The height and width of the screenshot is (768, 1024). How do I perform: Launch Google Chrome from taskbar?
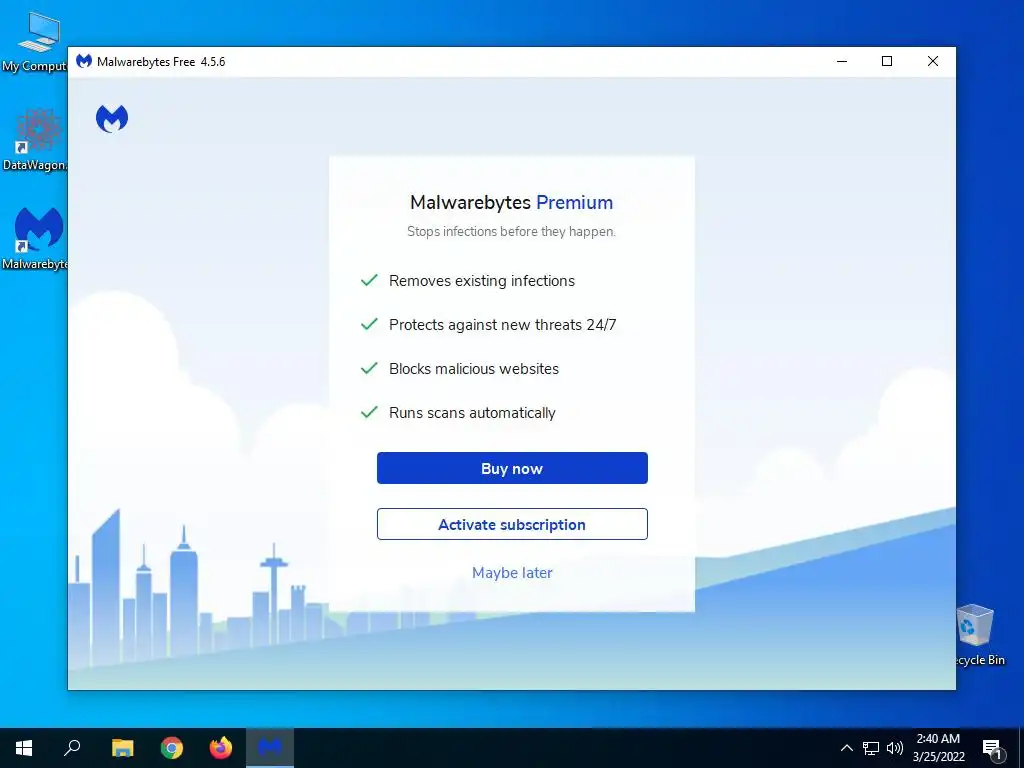coord(172,748)
